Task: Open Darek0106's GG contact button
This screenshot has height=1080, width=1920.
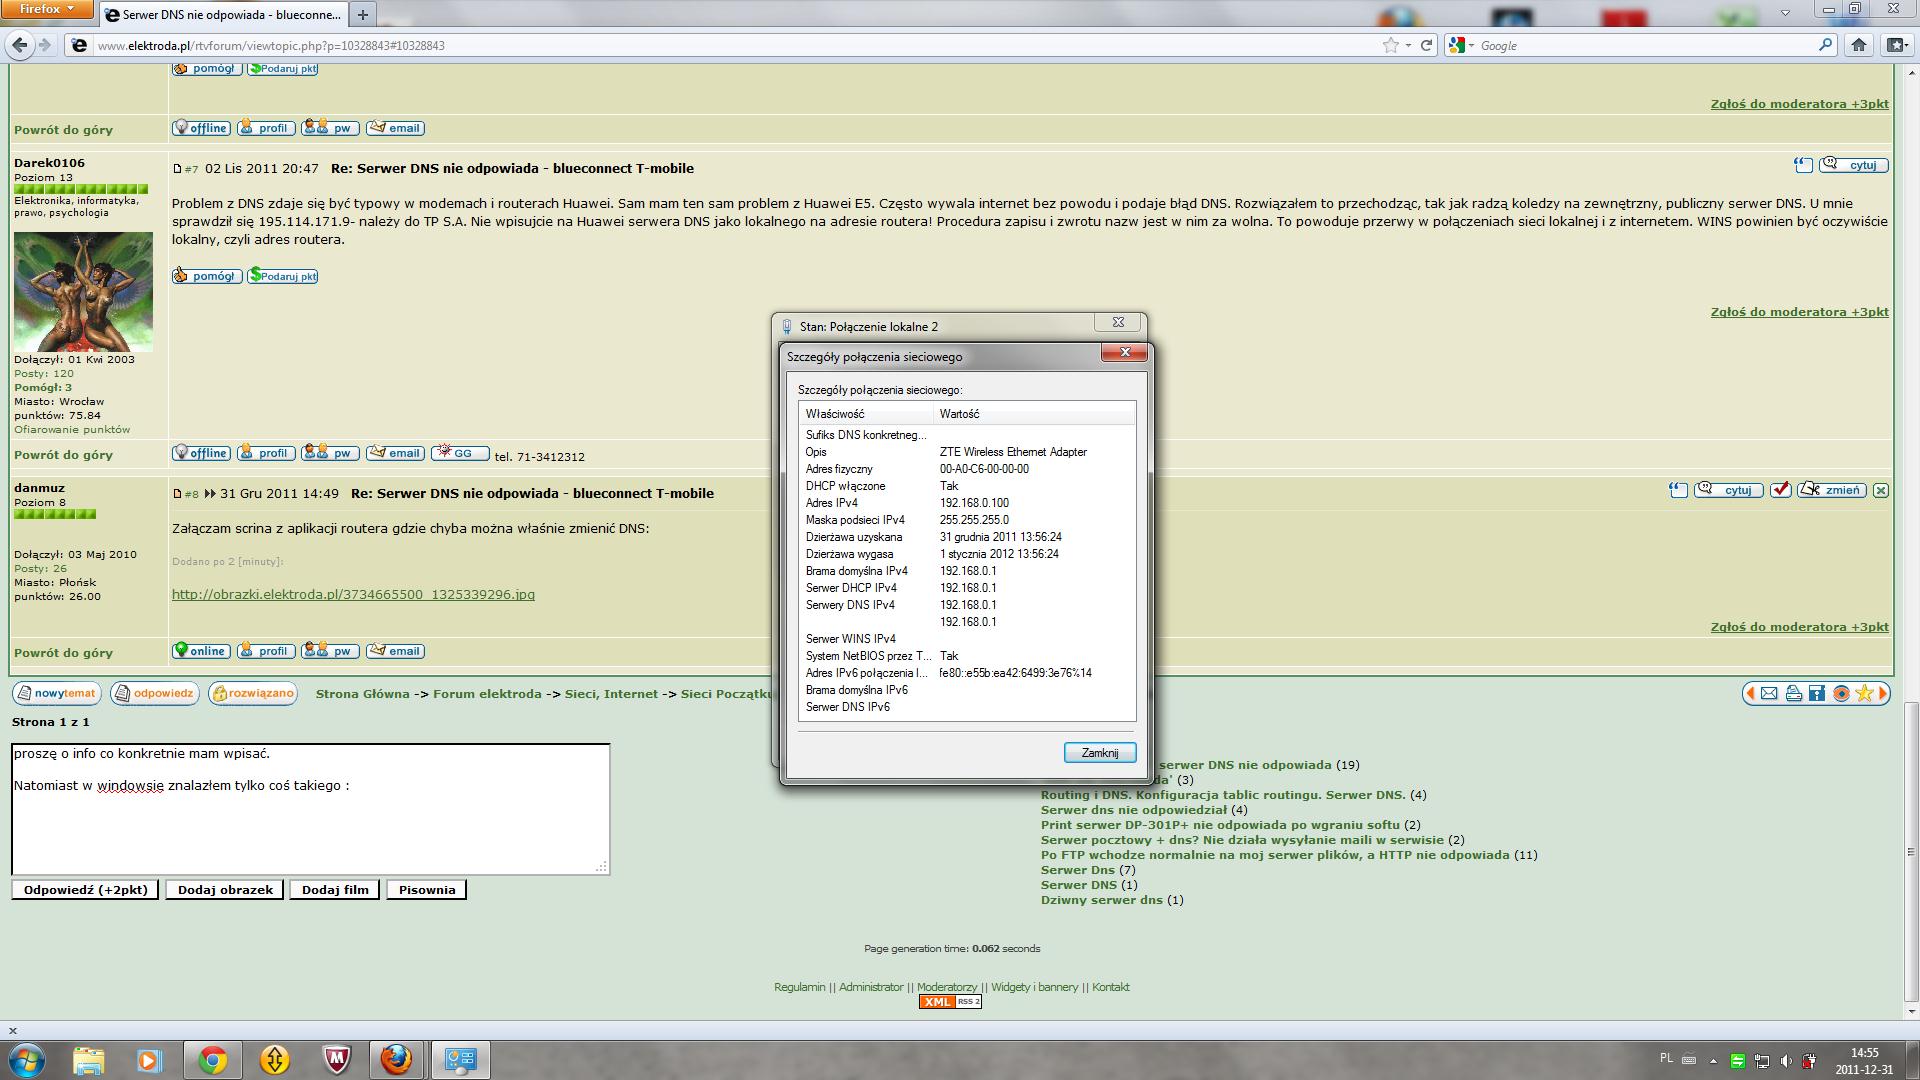Action: pyautogui.click(x=460, y=453)
